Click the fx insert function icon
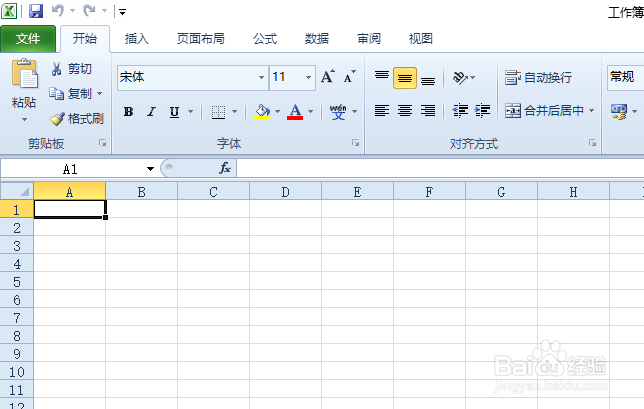644x409 pixels. 225,168
